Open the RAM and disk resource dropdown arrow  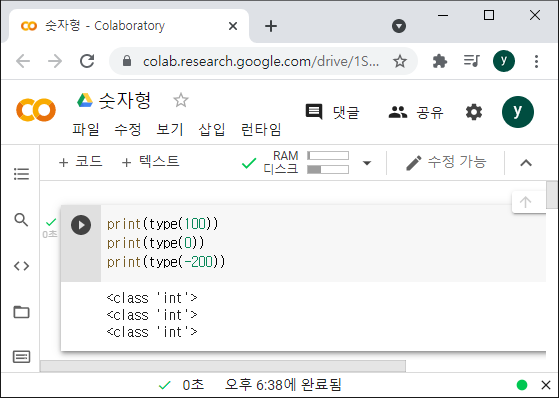coord(367,163)
